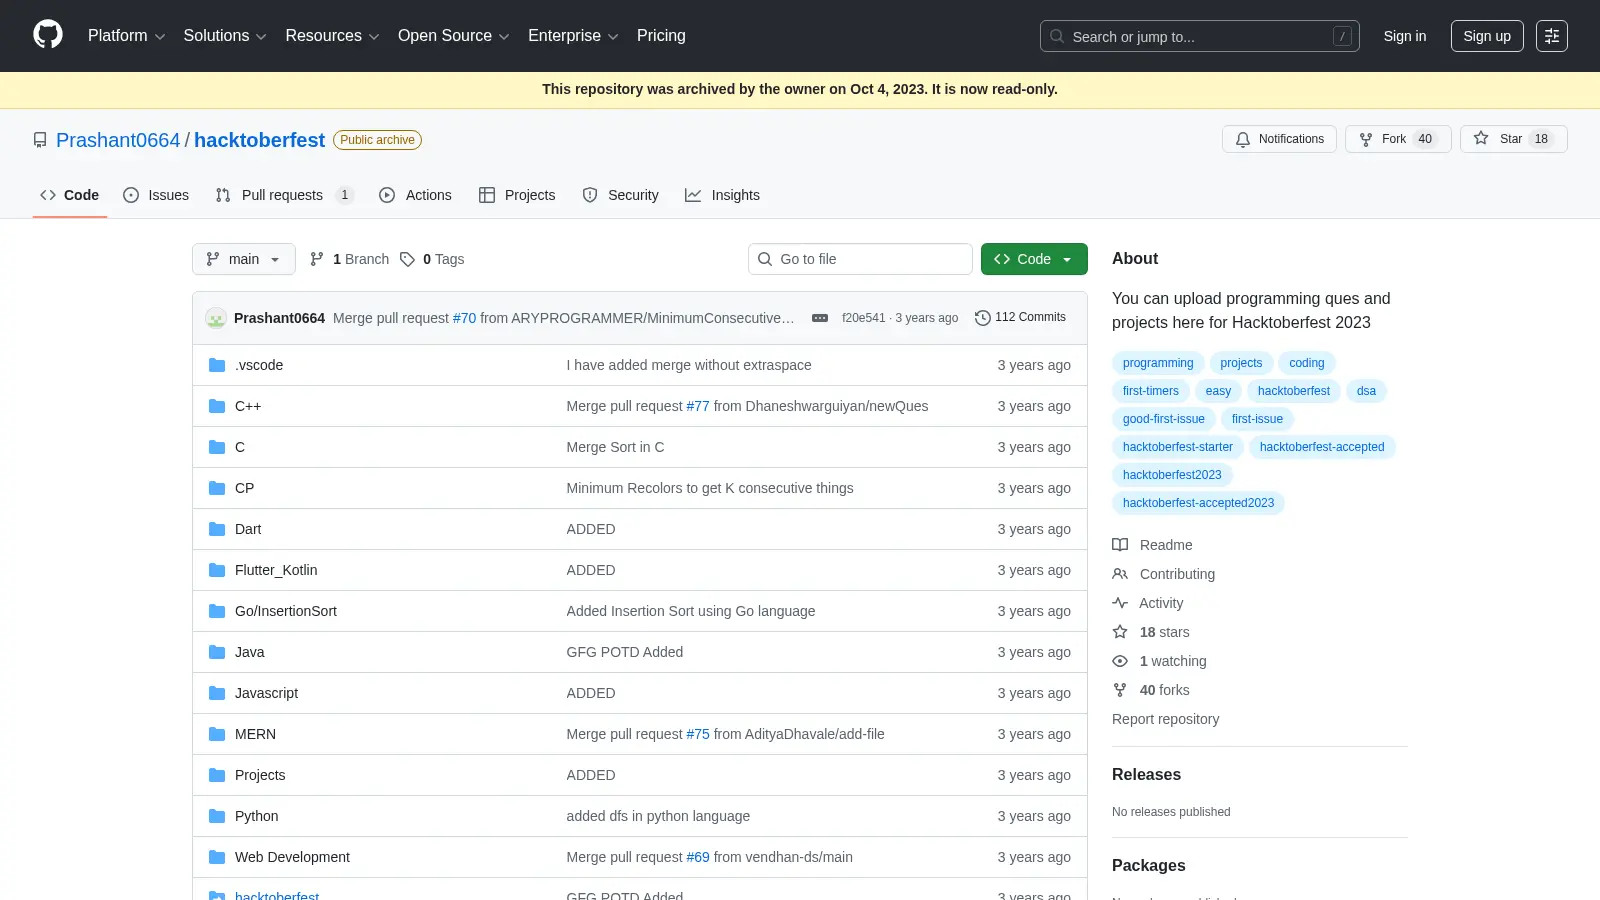Viewport: 1600px width, 900px height.
Task: Open the Javascript folder name
Action: click(x=266, y=693)
